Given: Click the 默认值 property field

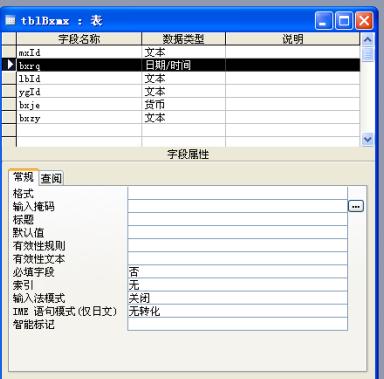Looking at the screenshot, I should click(x=237, y=232).
